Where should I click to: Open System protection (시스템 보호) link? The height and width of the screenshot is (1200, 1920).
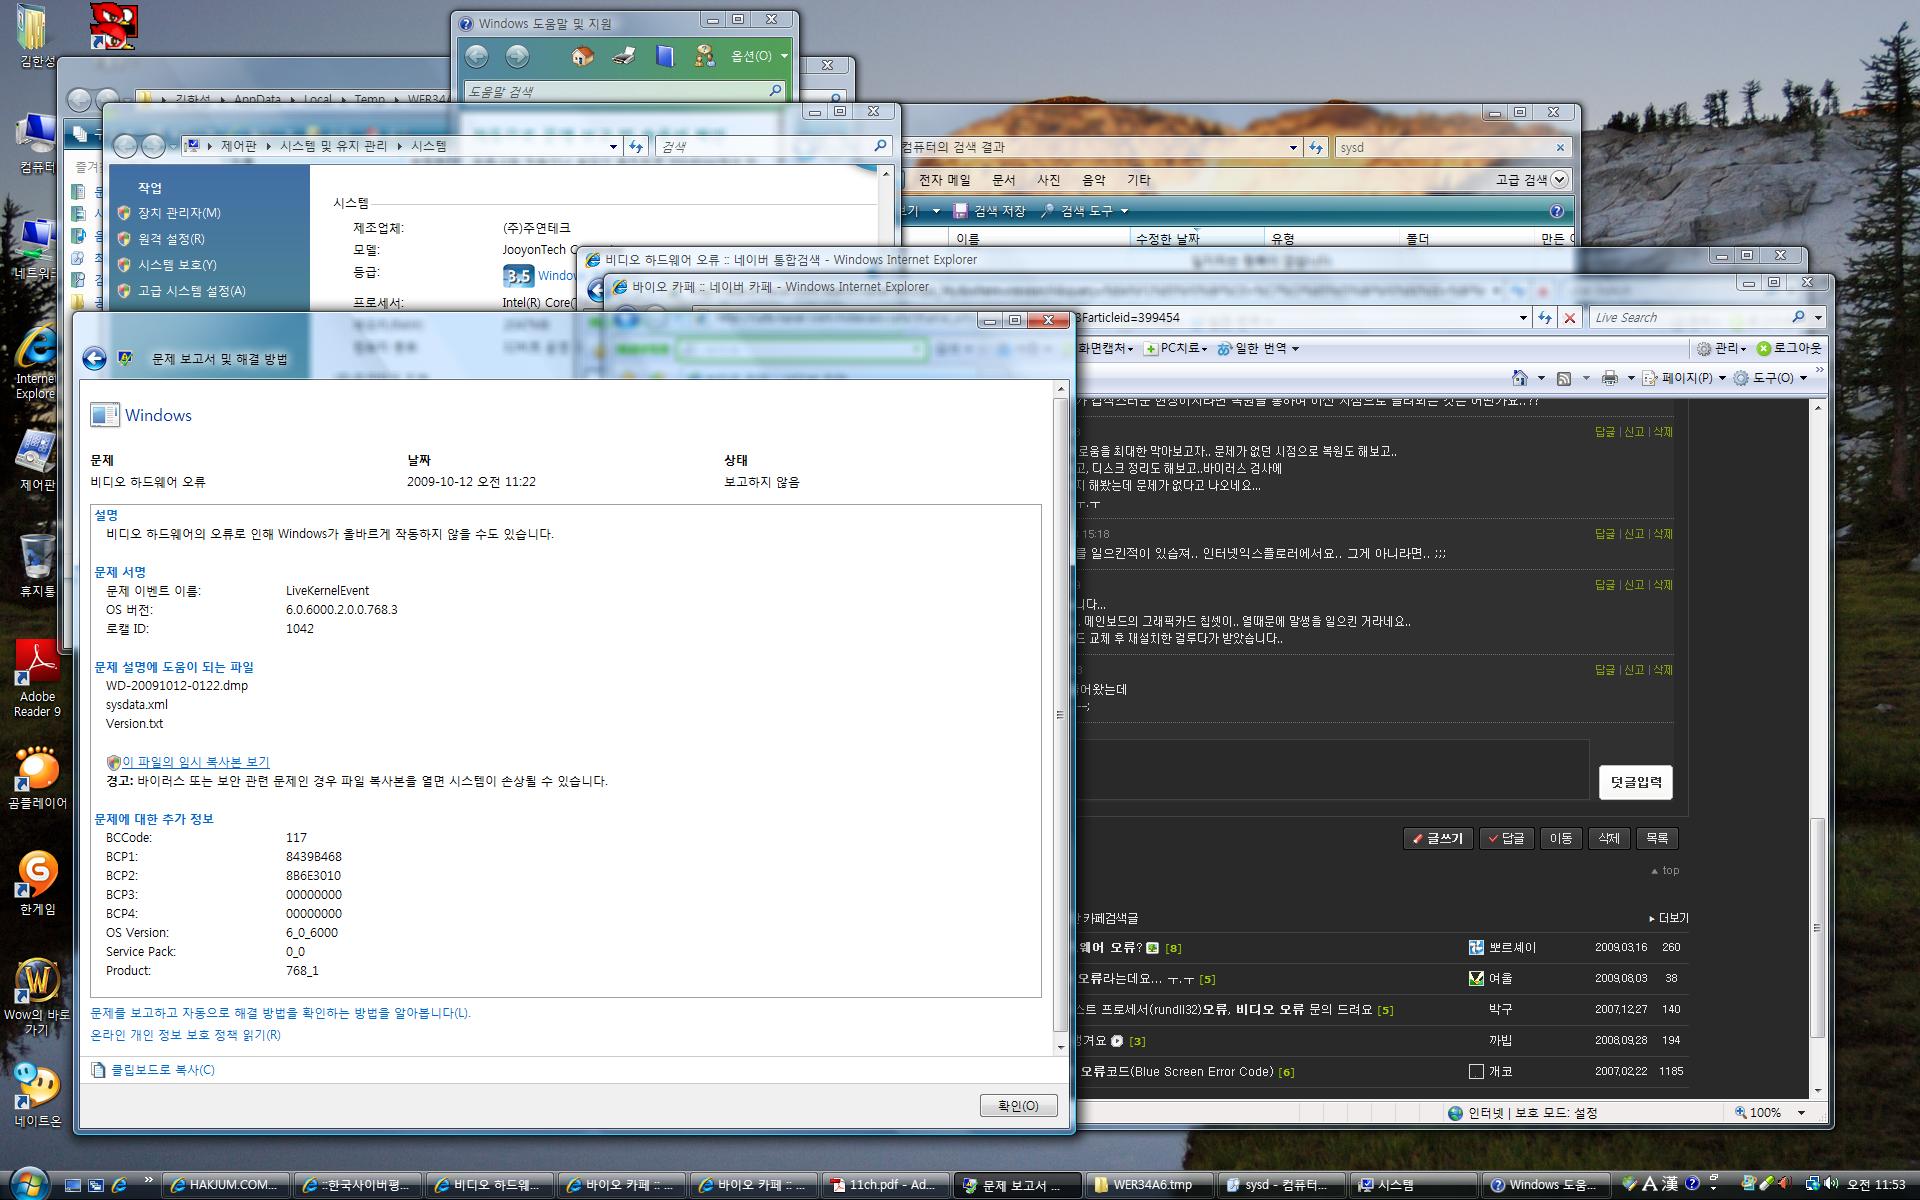pos(177,265)
